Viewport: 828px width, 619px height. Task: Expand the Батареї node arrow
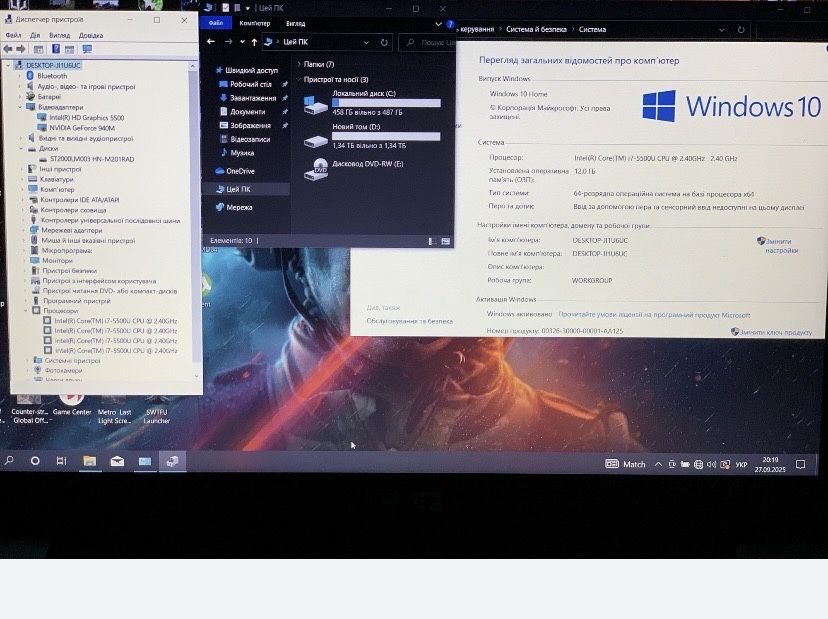coord(21,97)
